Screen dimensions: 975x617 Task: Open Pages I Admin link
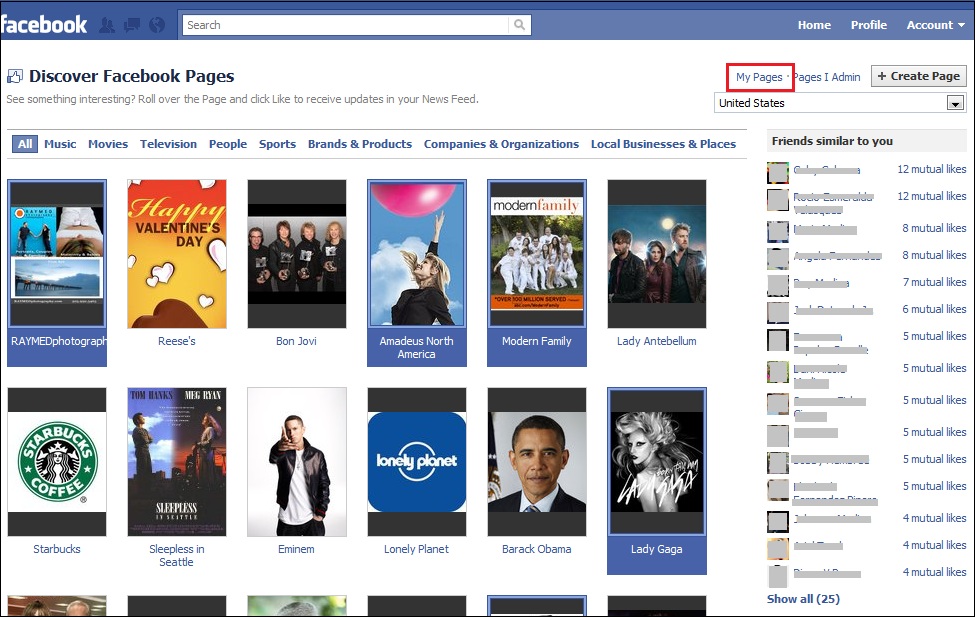[827, 77]
